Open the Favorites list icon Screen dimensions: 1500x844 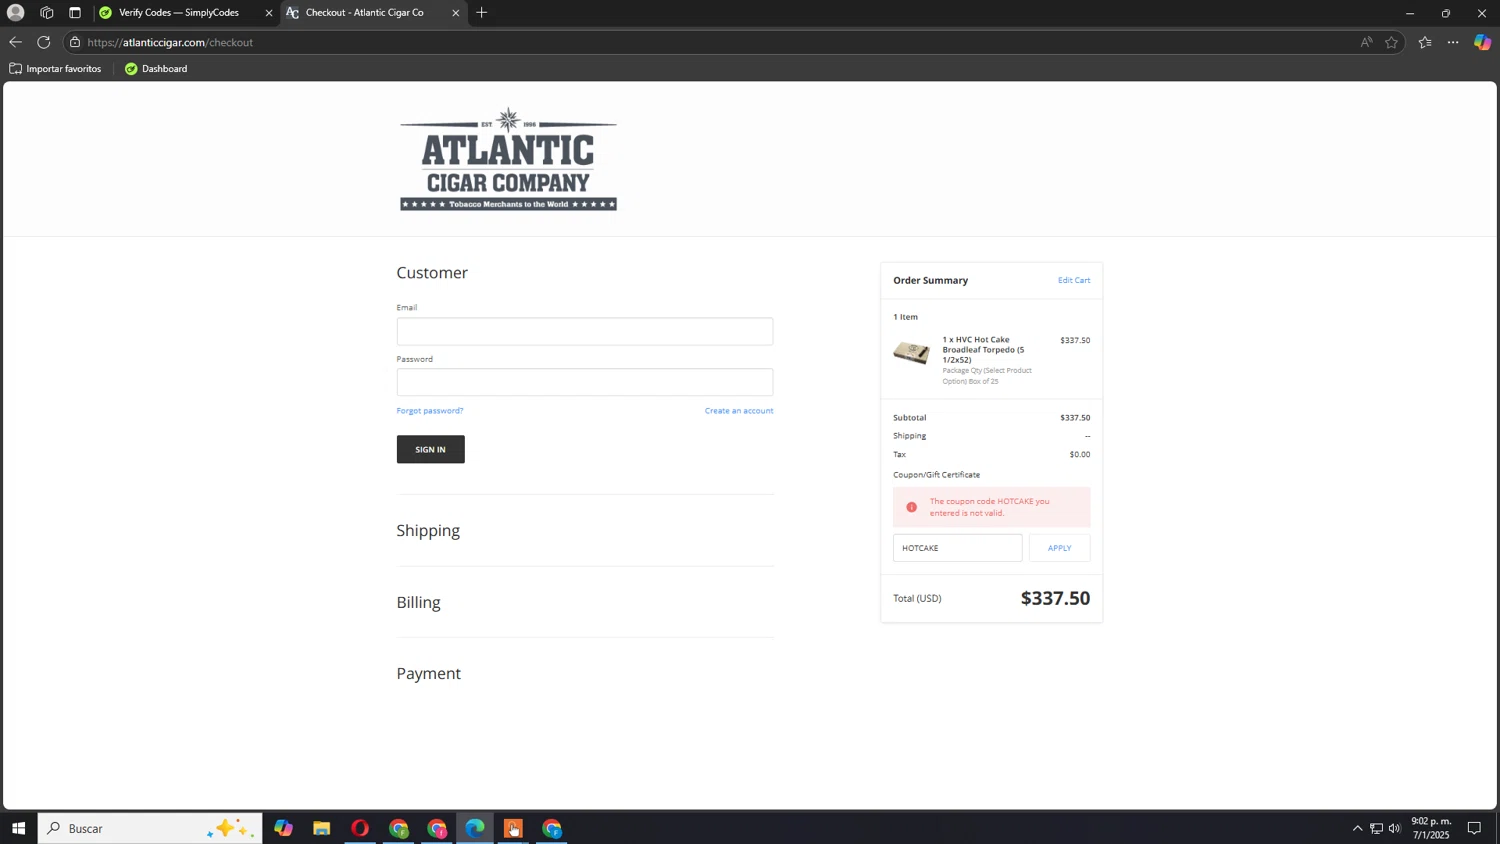click(1425, 42)
